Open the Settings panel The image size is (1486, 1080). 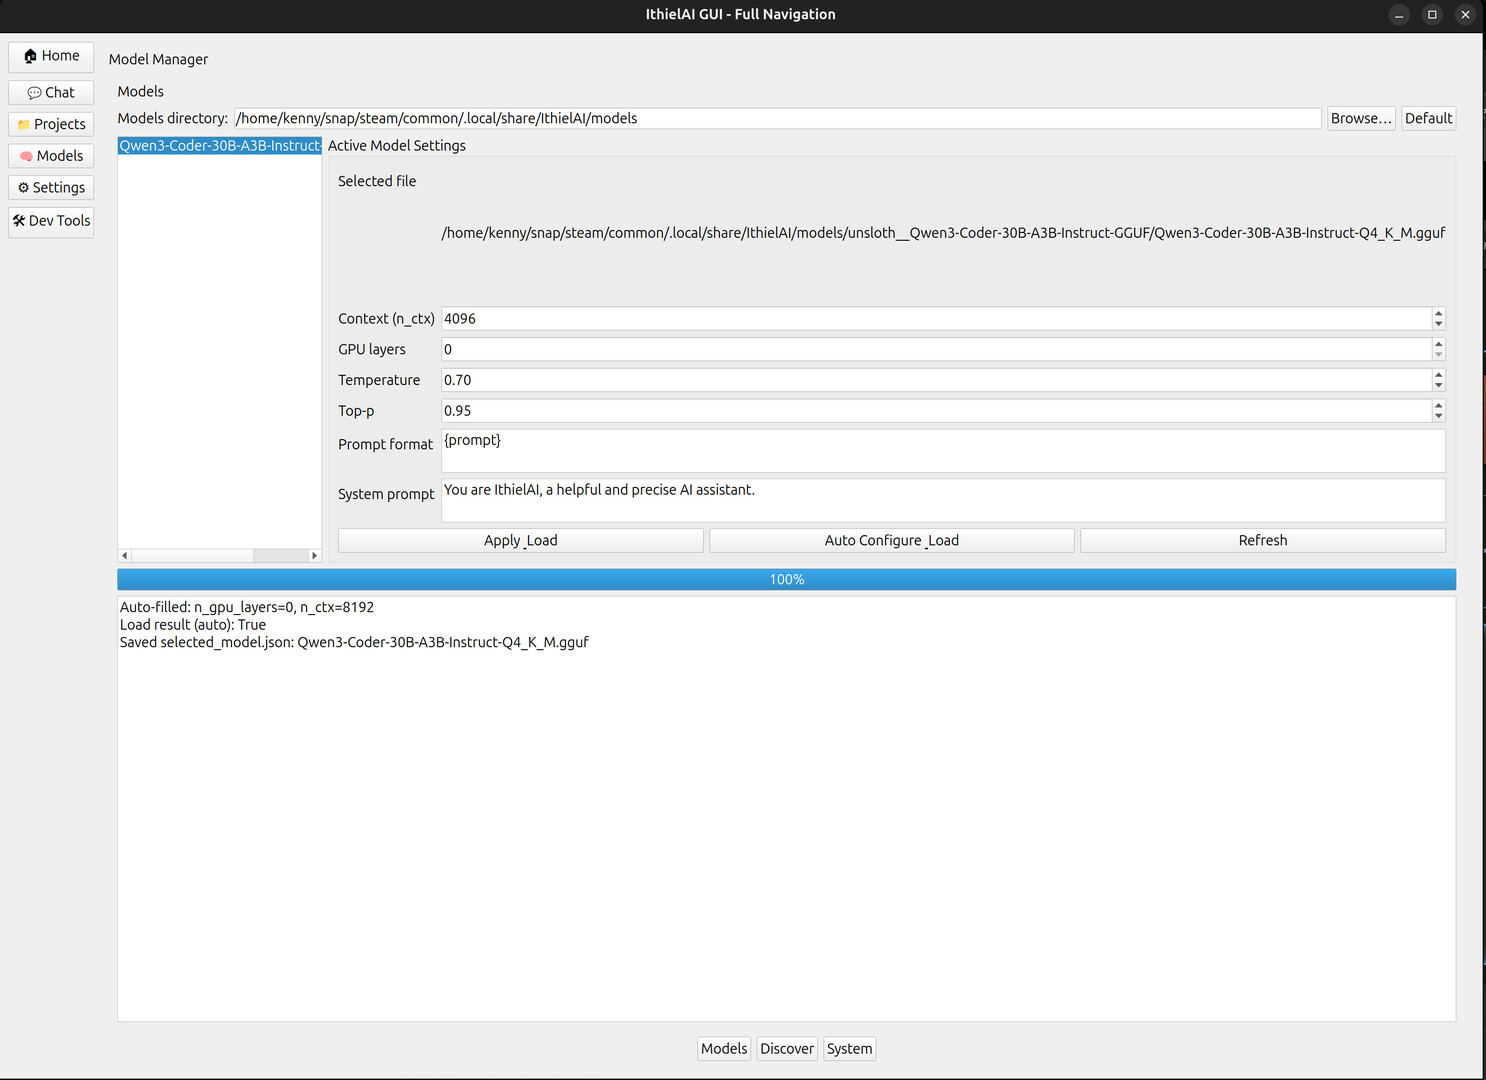coord(50,187)
